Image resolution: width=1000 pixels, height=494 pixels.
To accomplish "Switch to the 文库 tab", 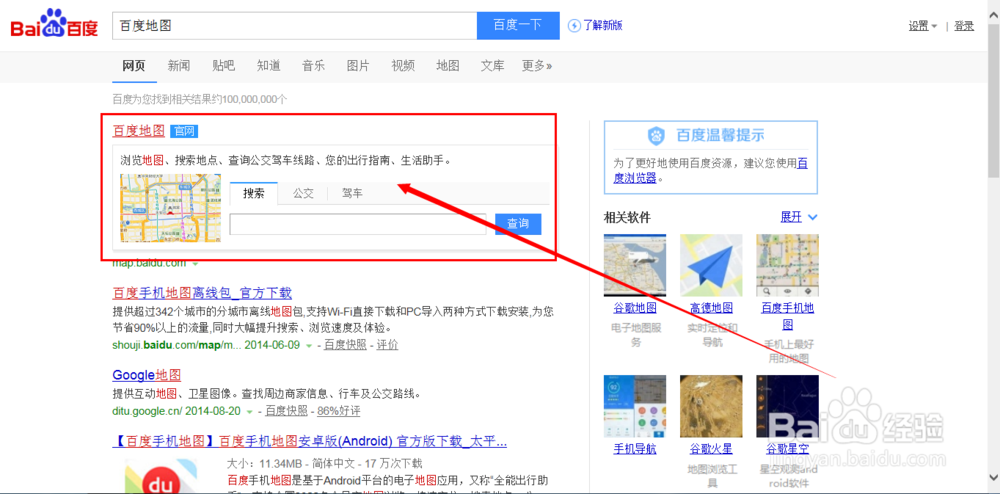I will tap(492, 65).
